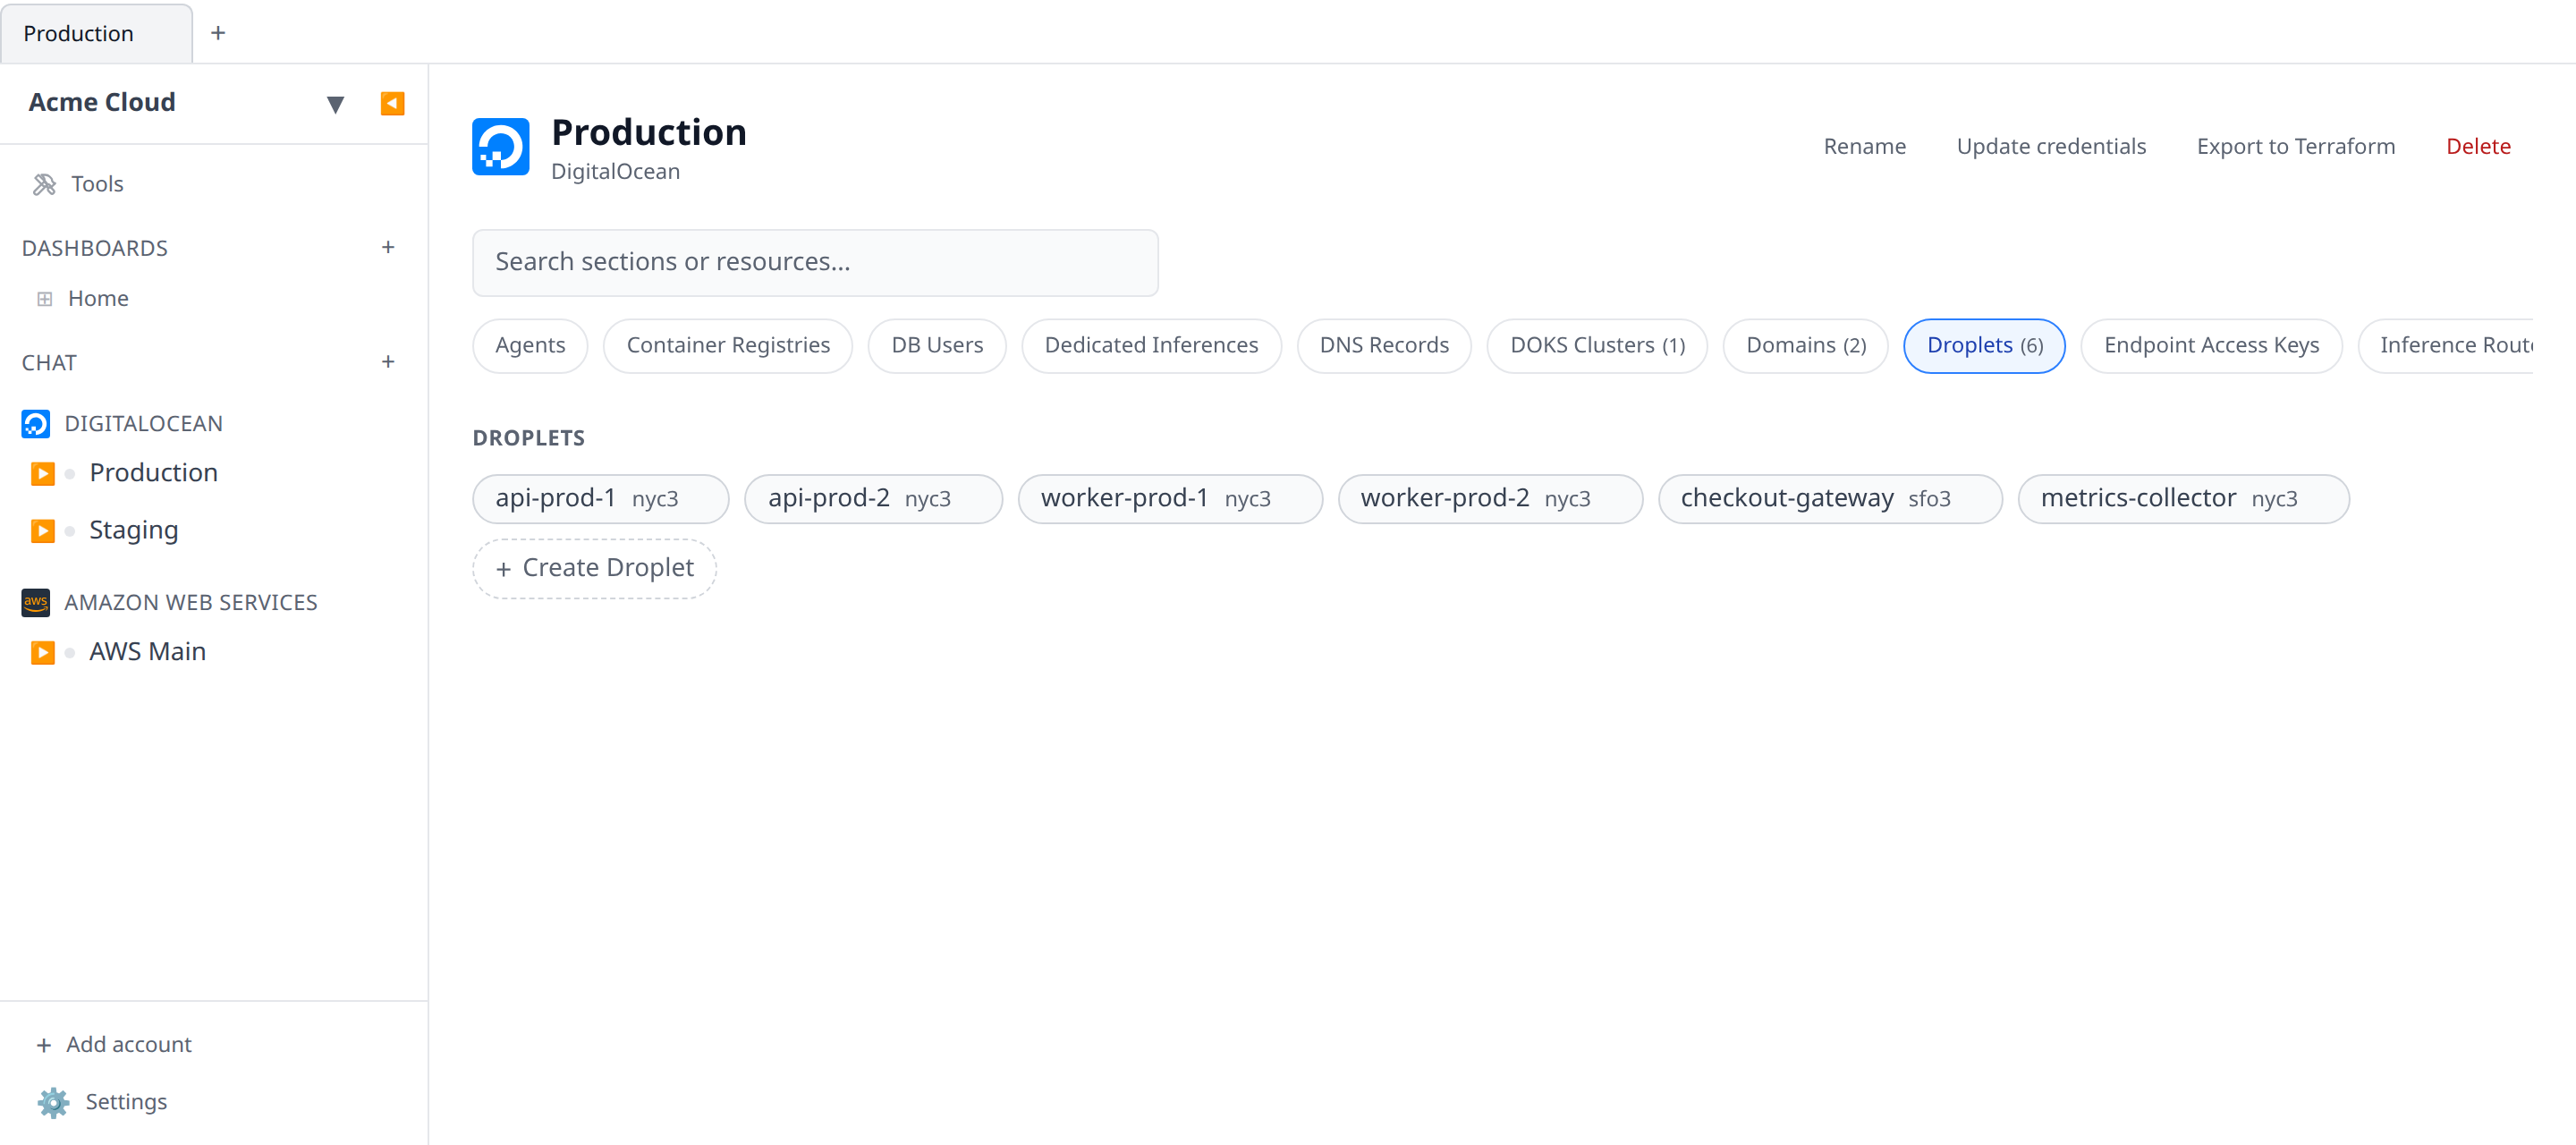Viewport: 2576px width, 1145px height.
Task: Click the DROPLETS section heading
Action: [x=528, y=438]
